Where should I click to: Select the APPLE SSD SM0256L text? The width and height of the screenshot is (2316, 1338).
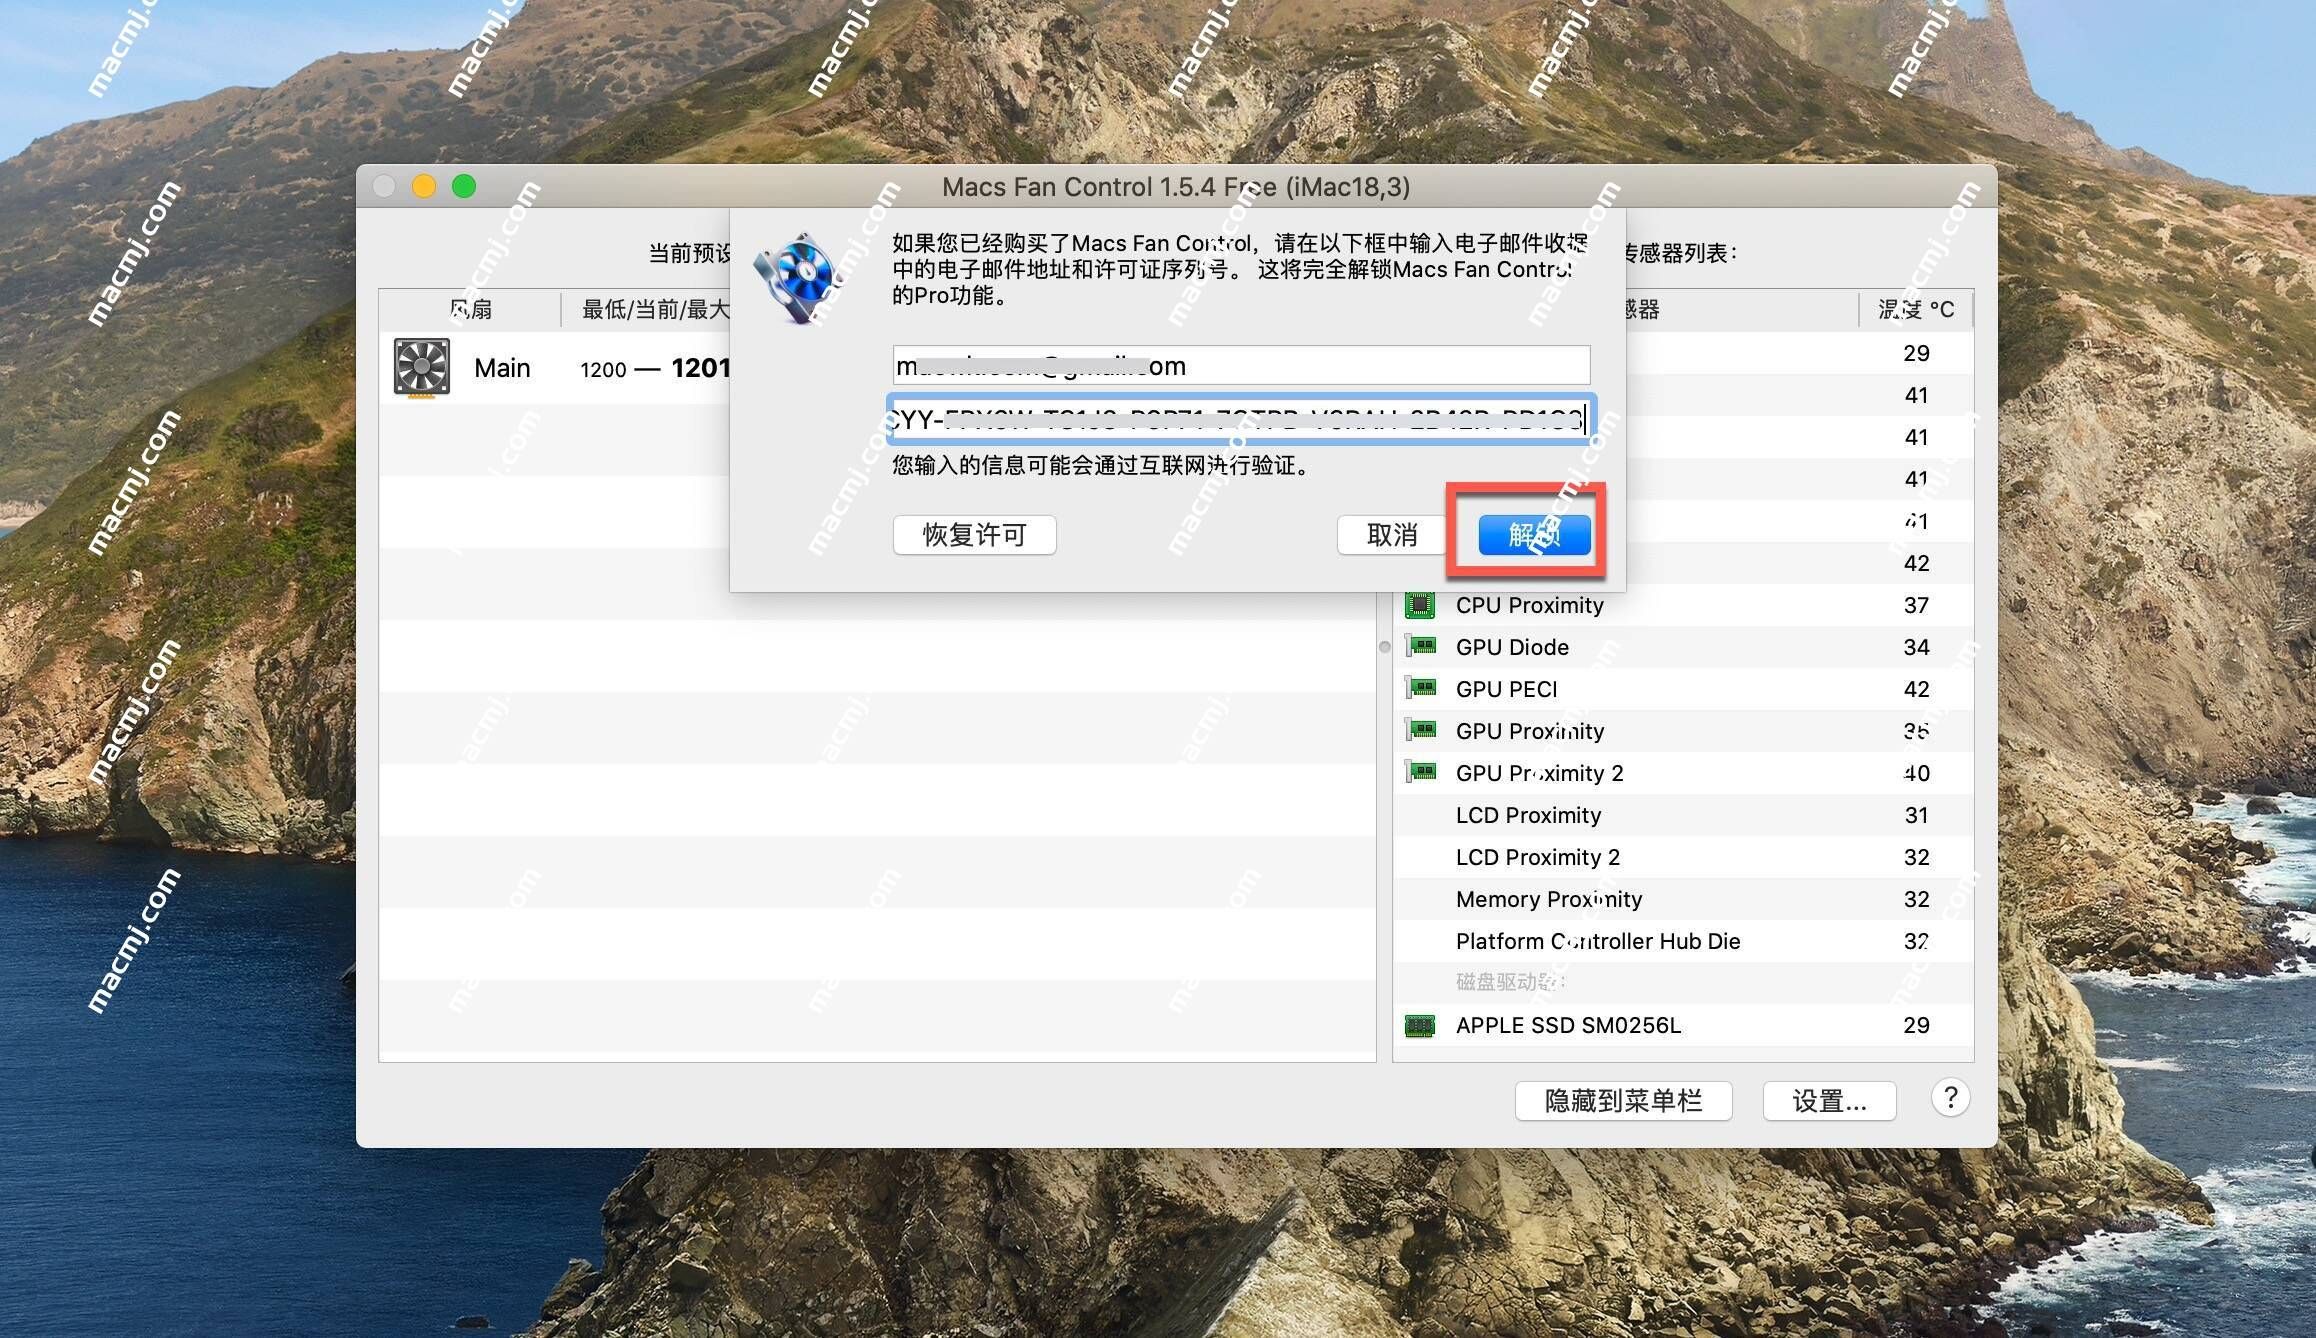1568,1025
